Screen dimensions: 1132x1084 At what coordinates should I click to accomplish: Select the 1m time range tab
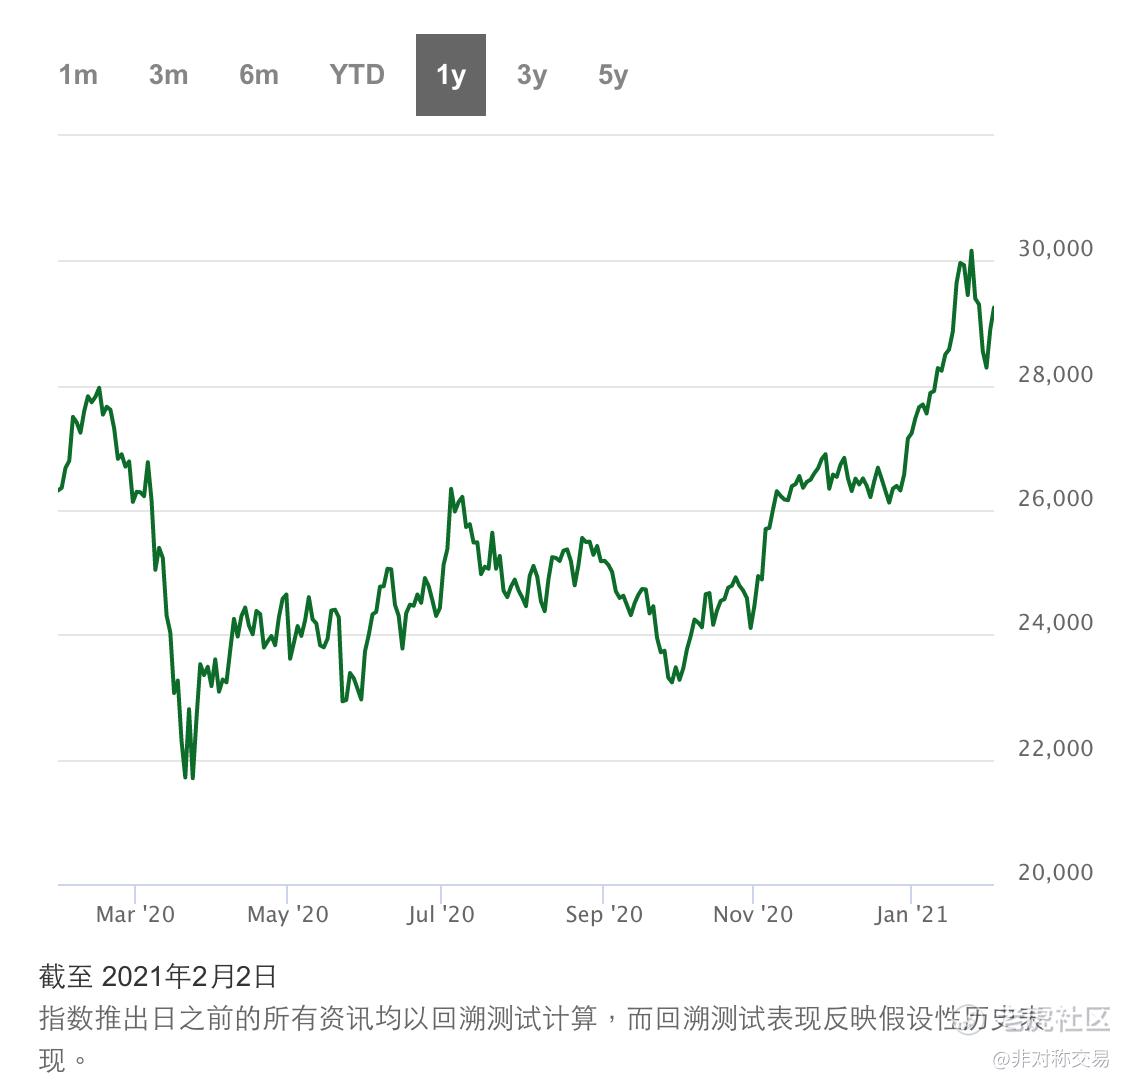point(78,75)
